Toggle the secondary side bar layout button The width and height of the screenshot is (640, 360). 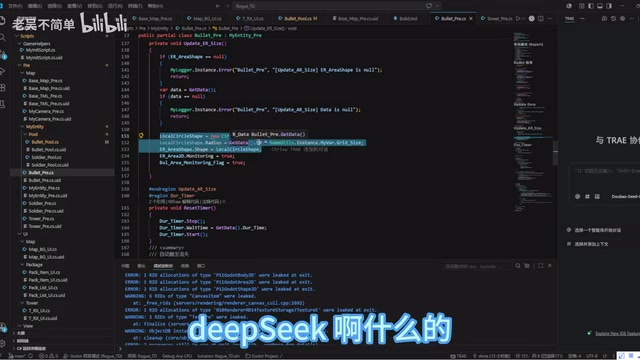609,6
